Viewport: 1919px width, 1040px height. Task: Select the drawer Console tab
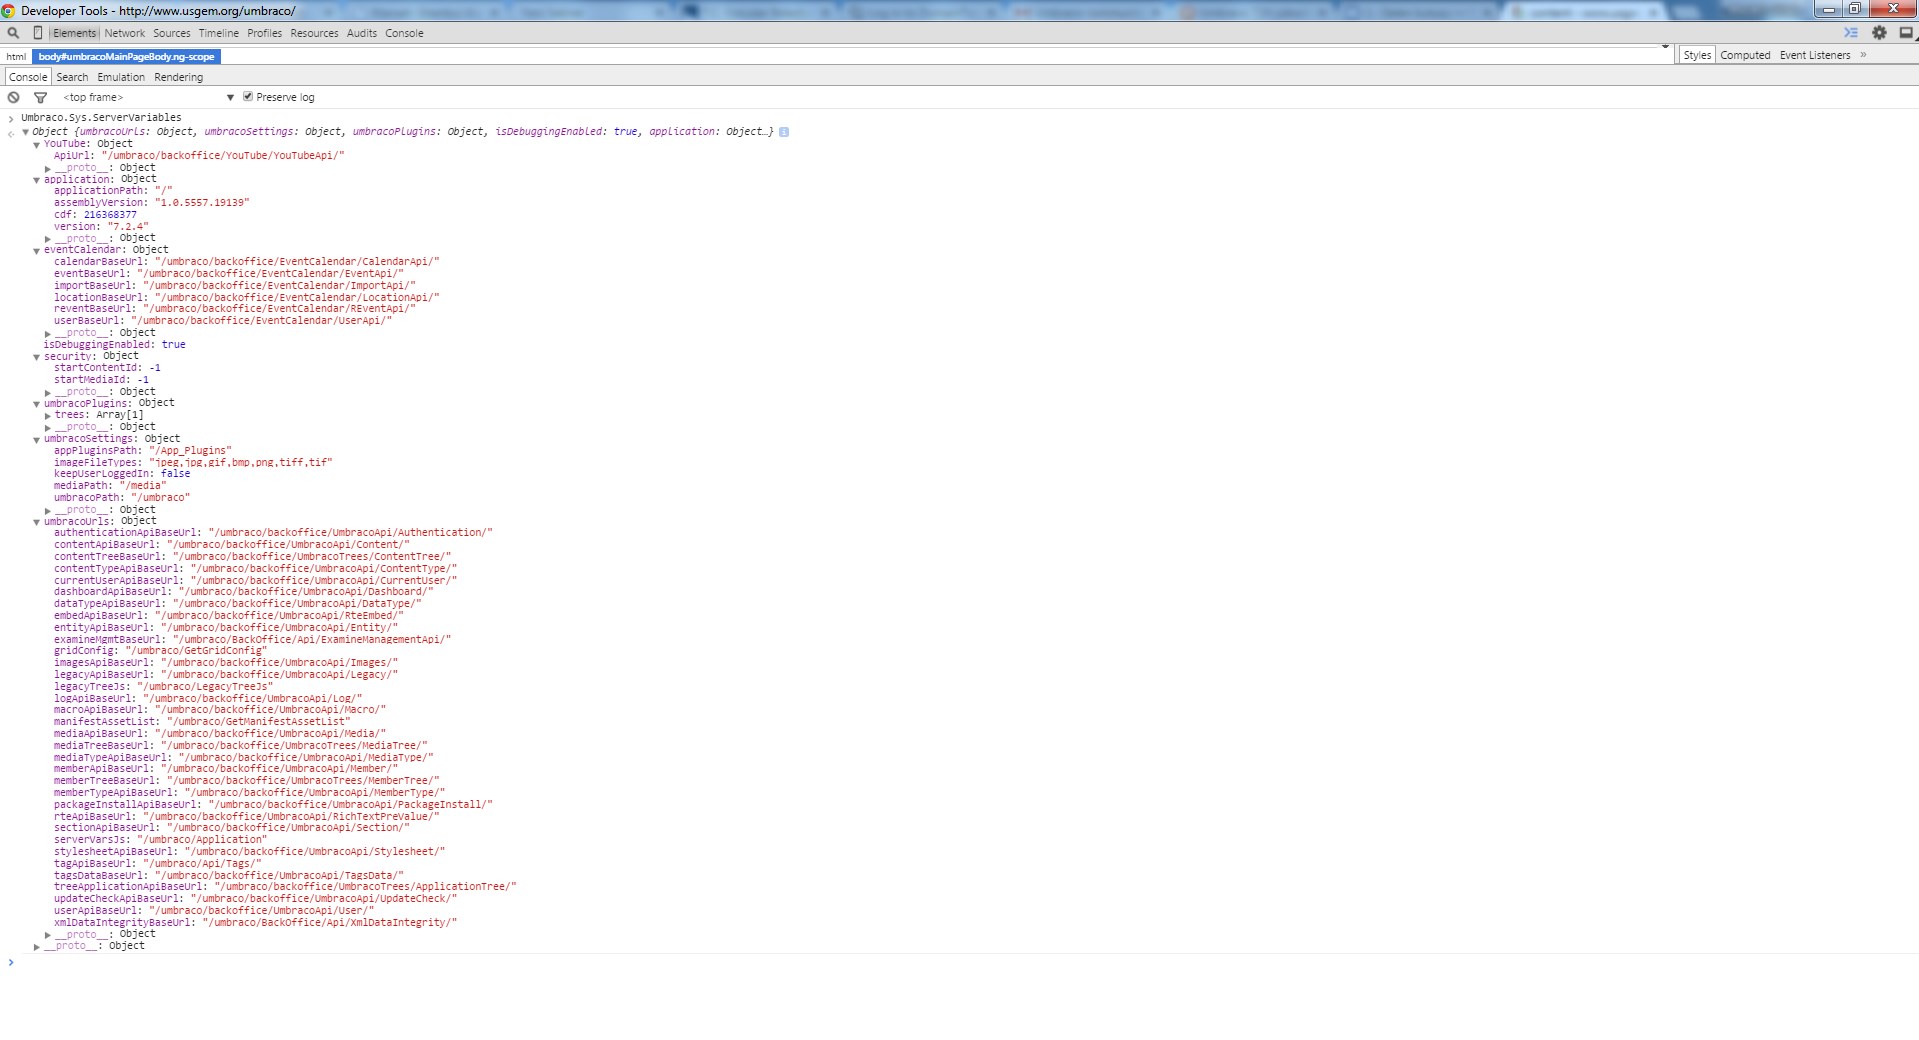pos(28,77)
